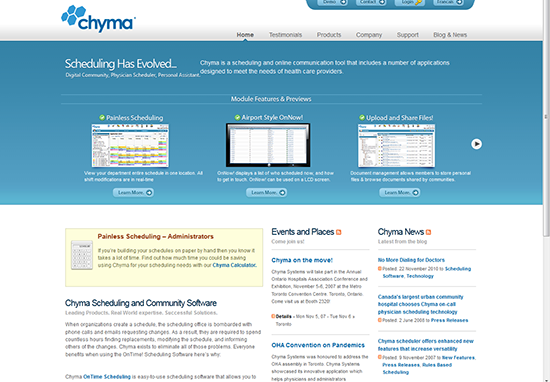Open the Events and Places RSS feed icon

pos(338,232)
